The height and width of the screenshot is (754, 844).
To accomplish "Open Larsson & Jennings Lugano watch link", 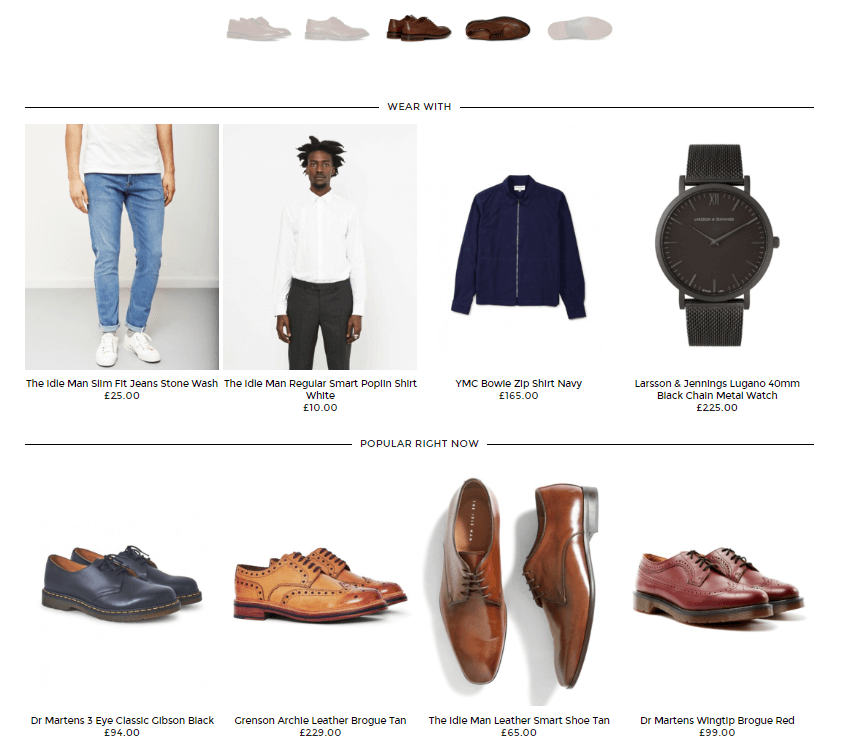I will tap(717, 389).
